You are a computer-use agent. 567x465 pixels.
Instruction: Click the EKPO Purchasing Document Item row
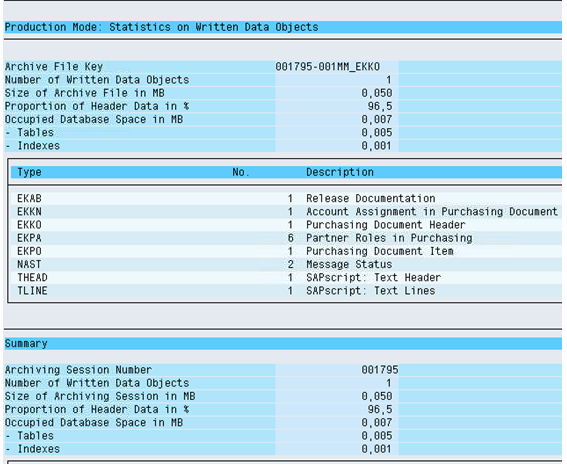tap(286, 251)
